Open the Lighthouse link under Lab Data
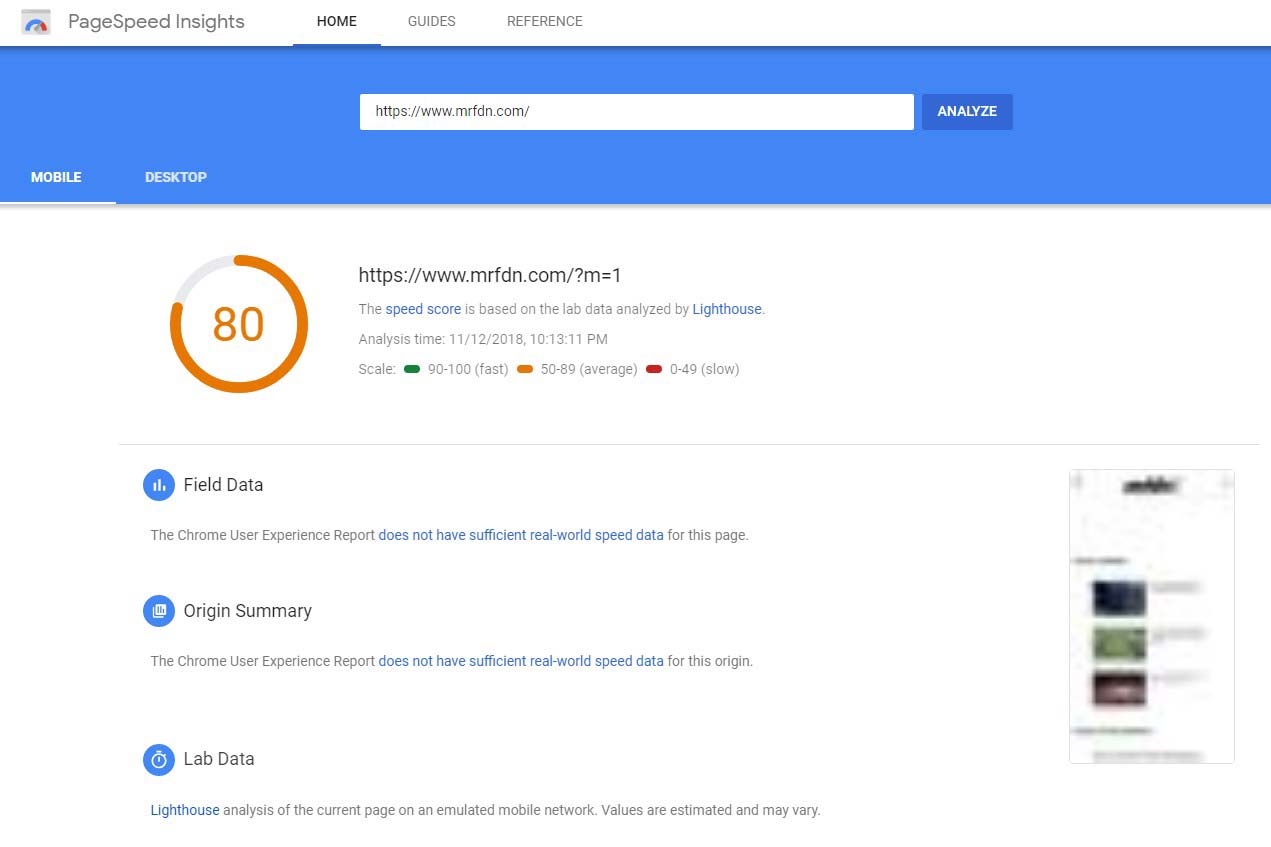1271x847 pixels. click(185, 810)
